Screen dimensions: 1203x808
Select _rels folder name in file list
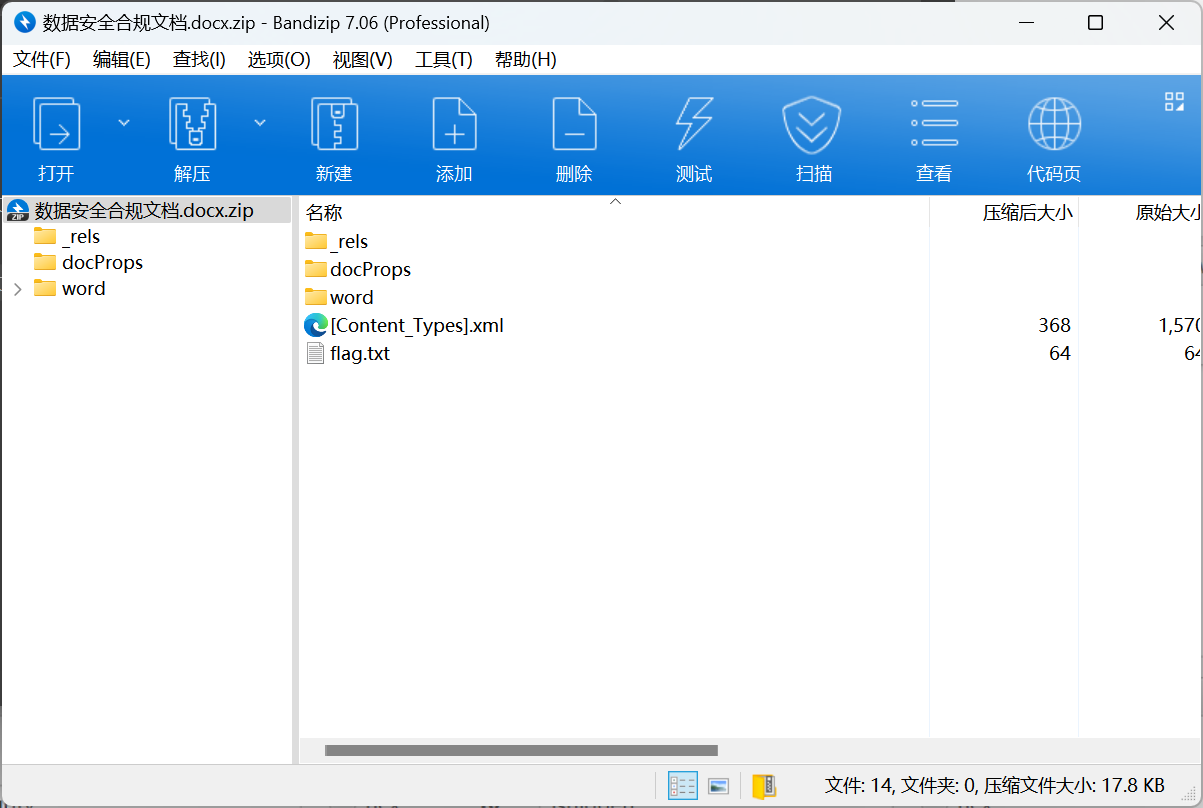(349, 241)
